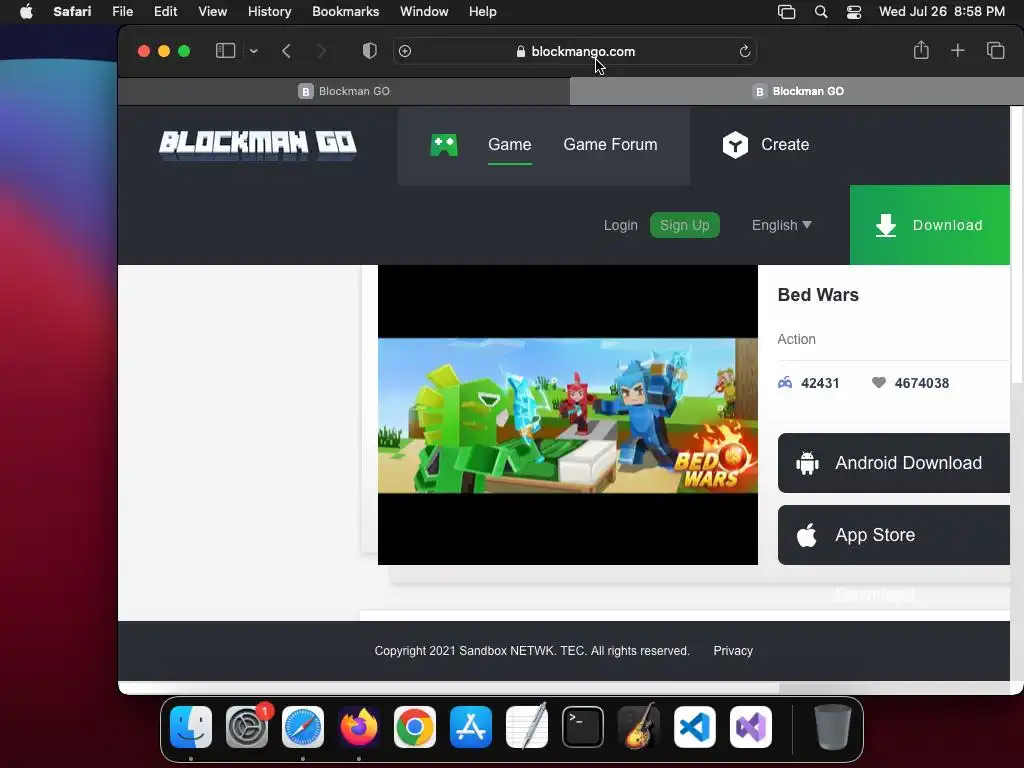The width and height of the screenshot is (1024, 768).
Task: Open the Trash in the Dock
Action: [x=833, y=727]
